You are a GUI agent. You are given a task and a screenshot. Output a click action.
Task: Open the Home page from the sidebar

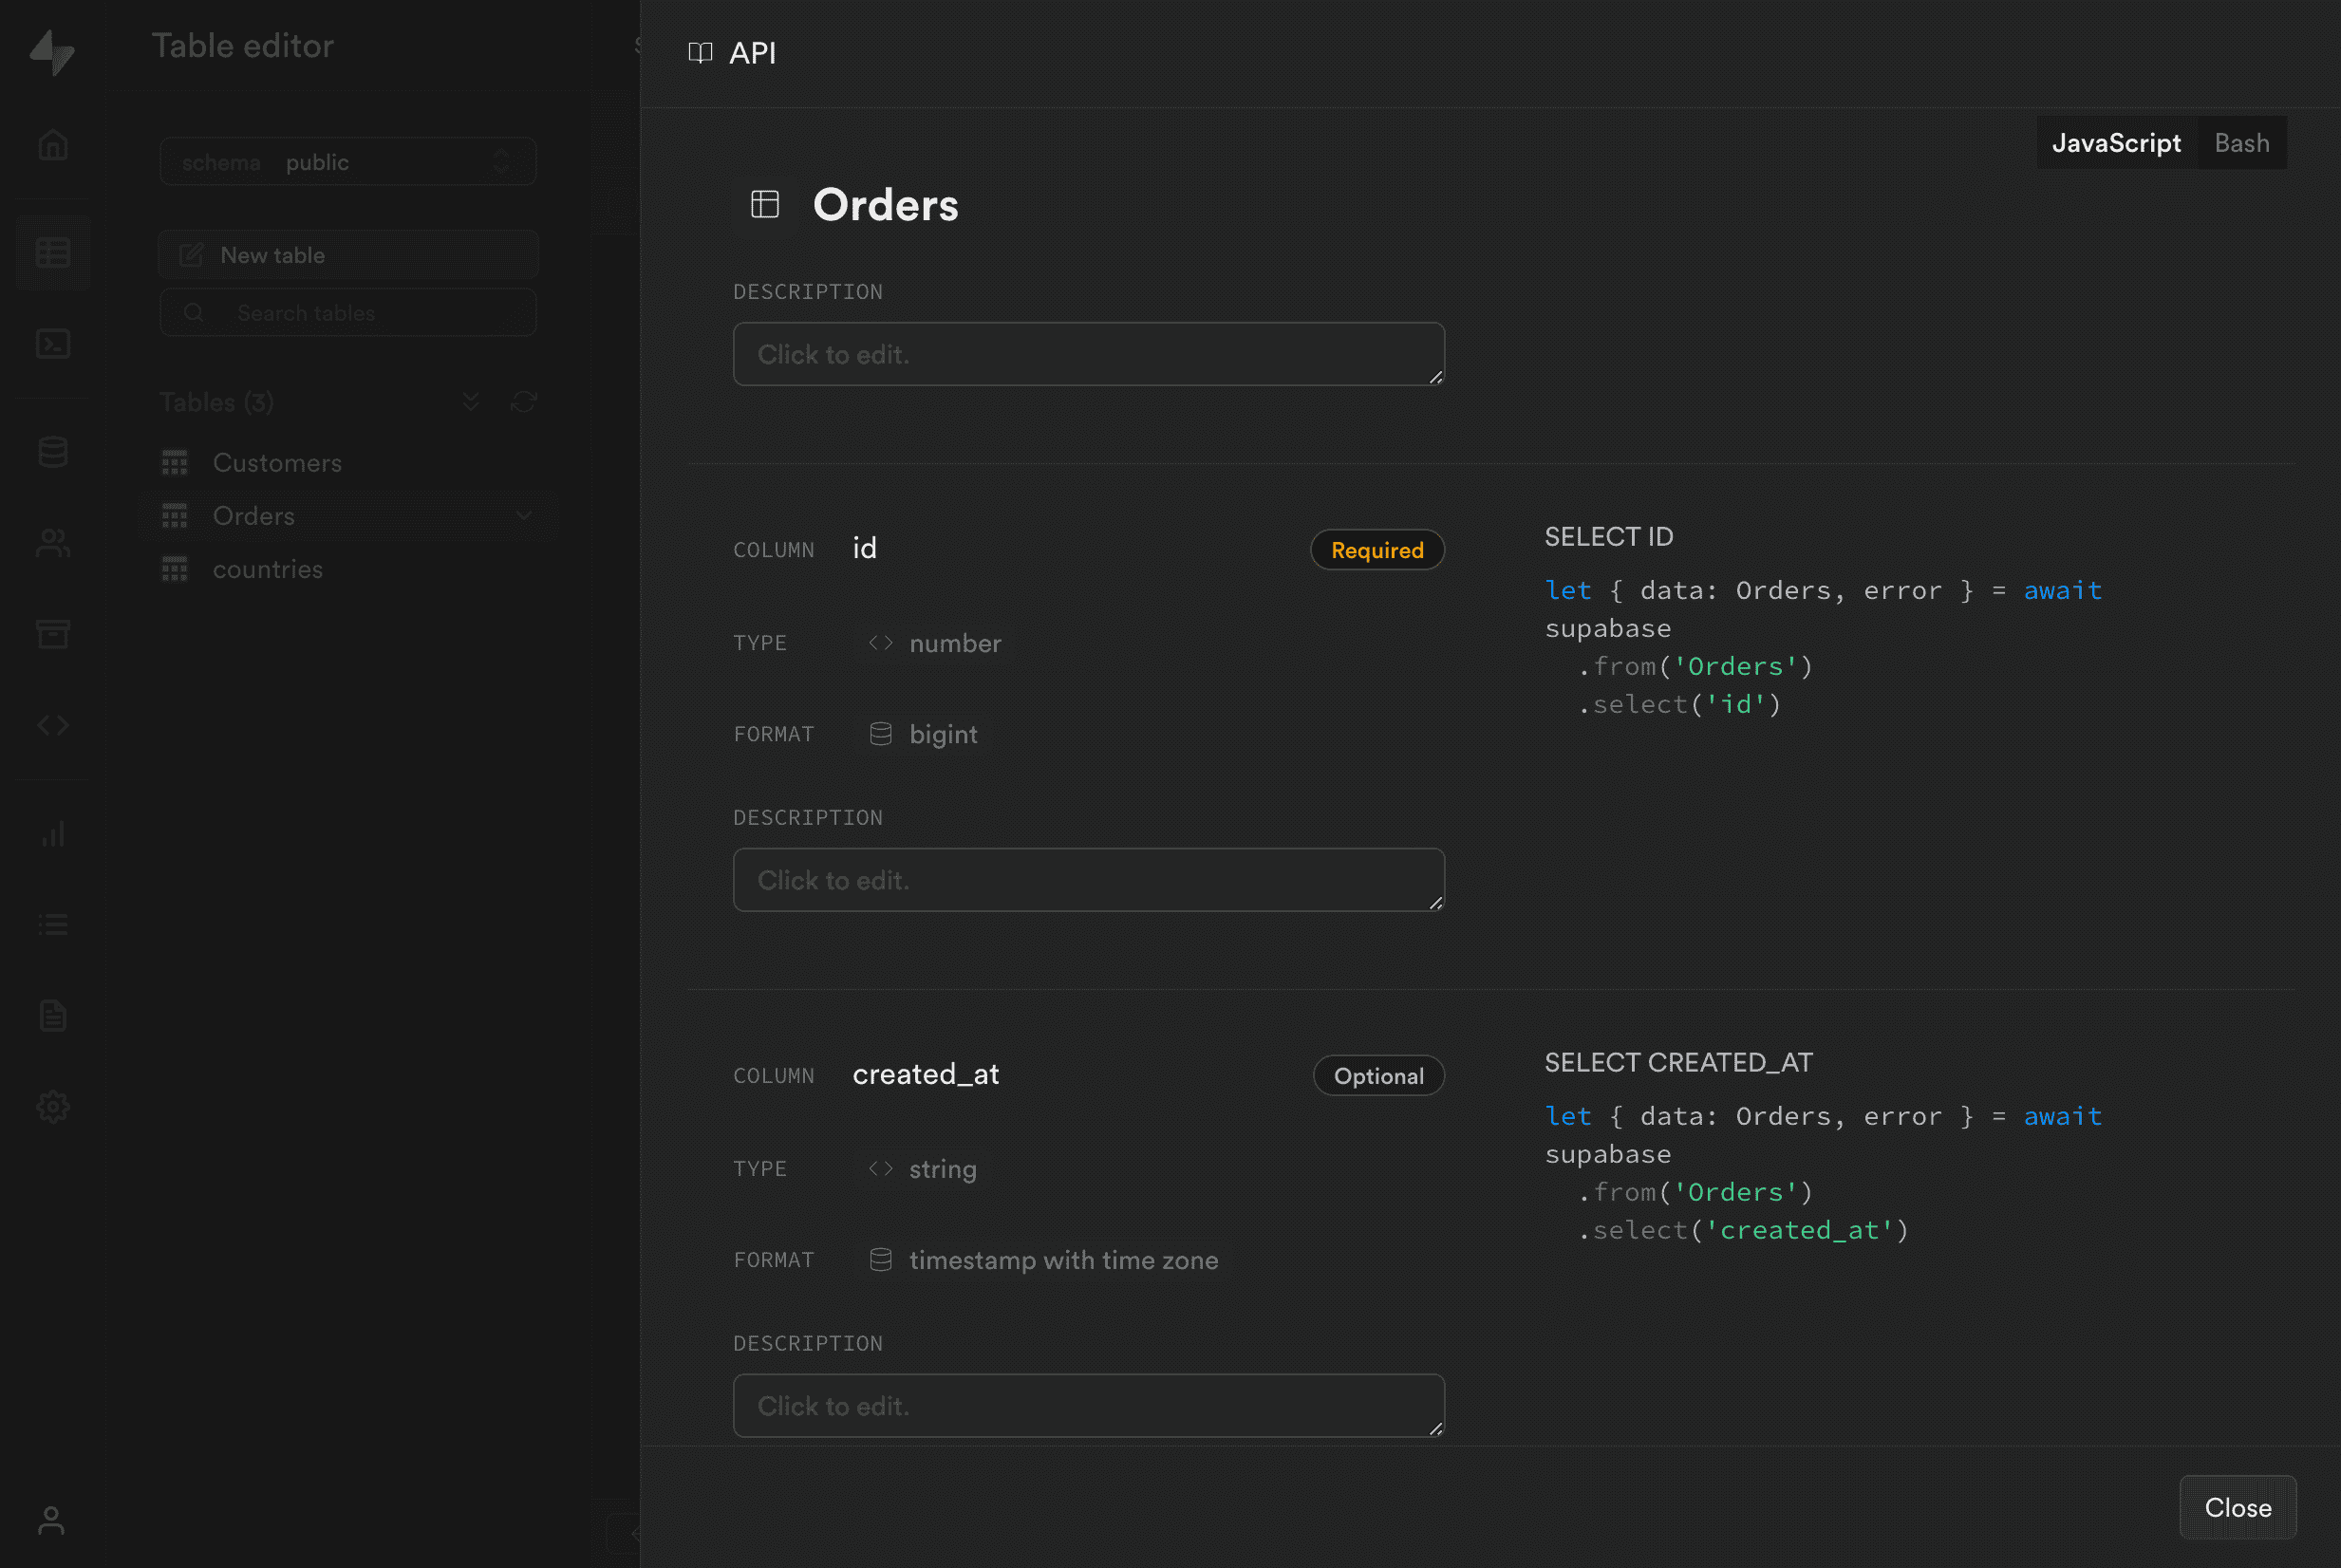tap(52, 143)
